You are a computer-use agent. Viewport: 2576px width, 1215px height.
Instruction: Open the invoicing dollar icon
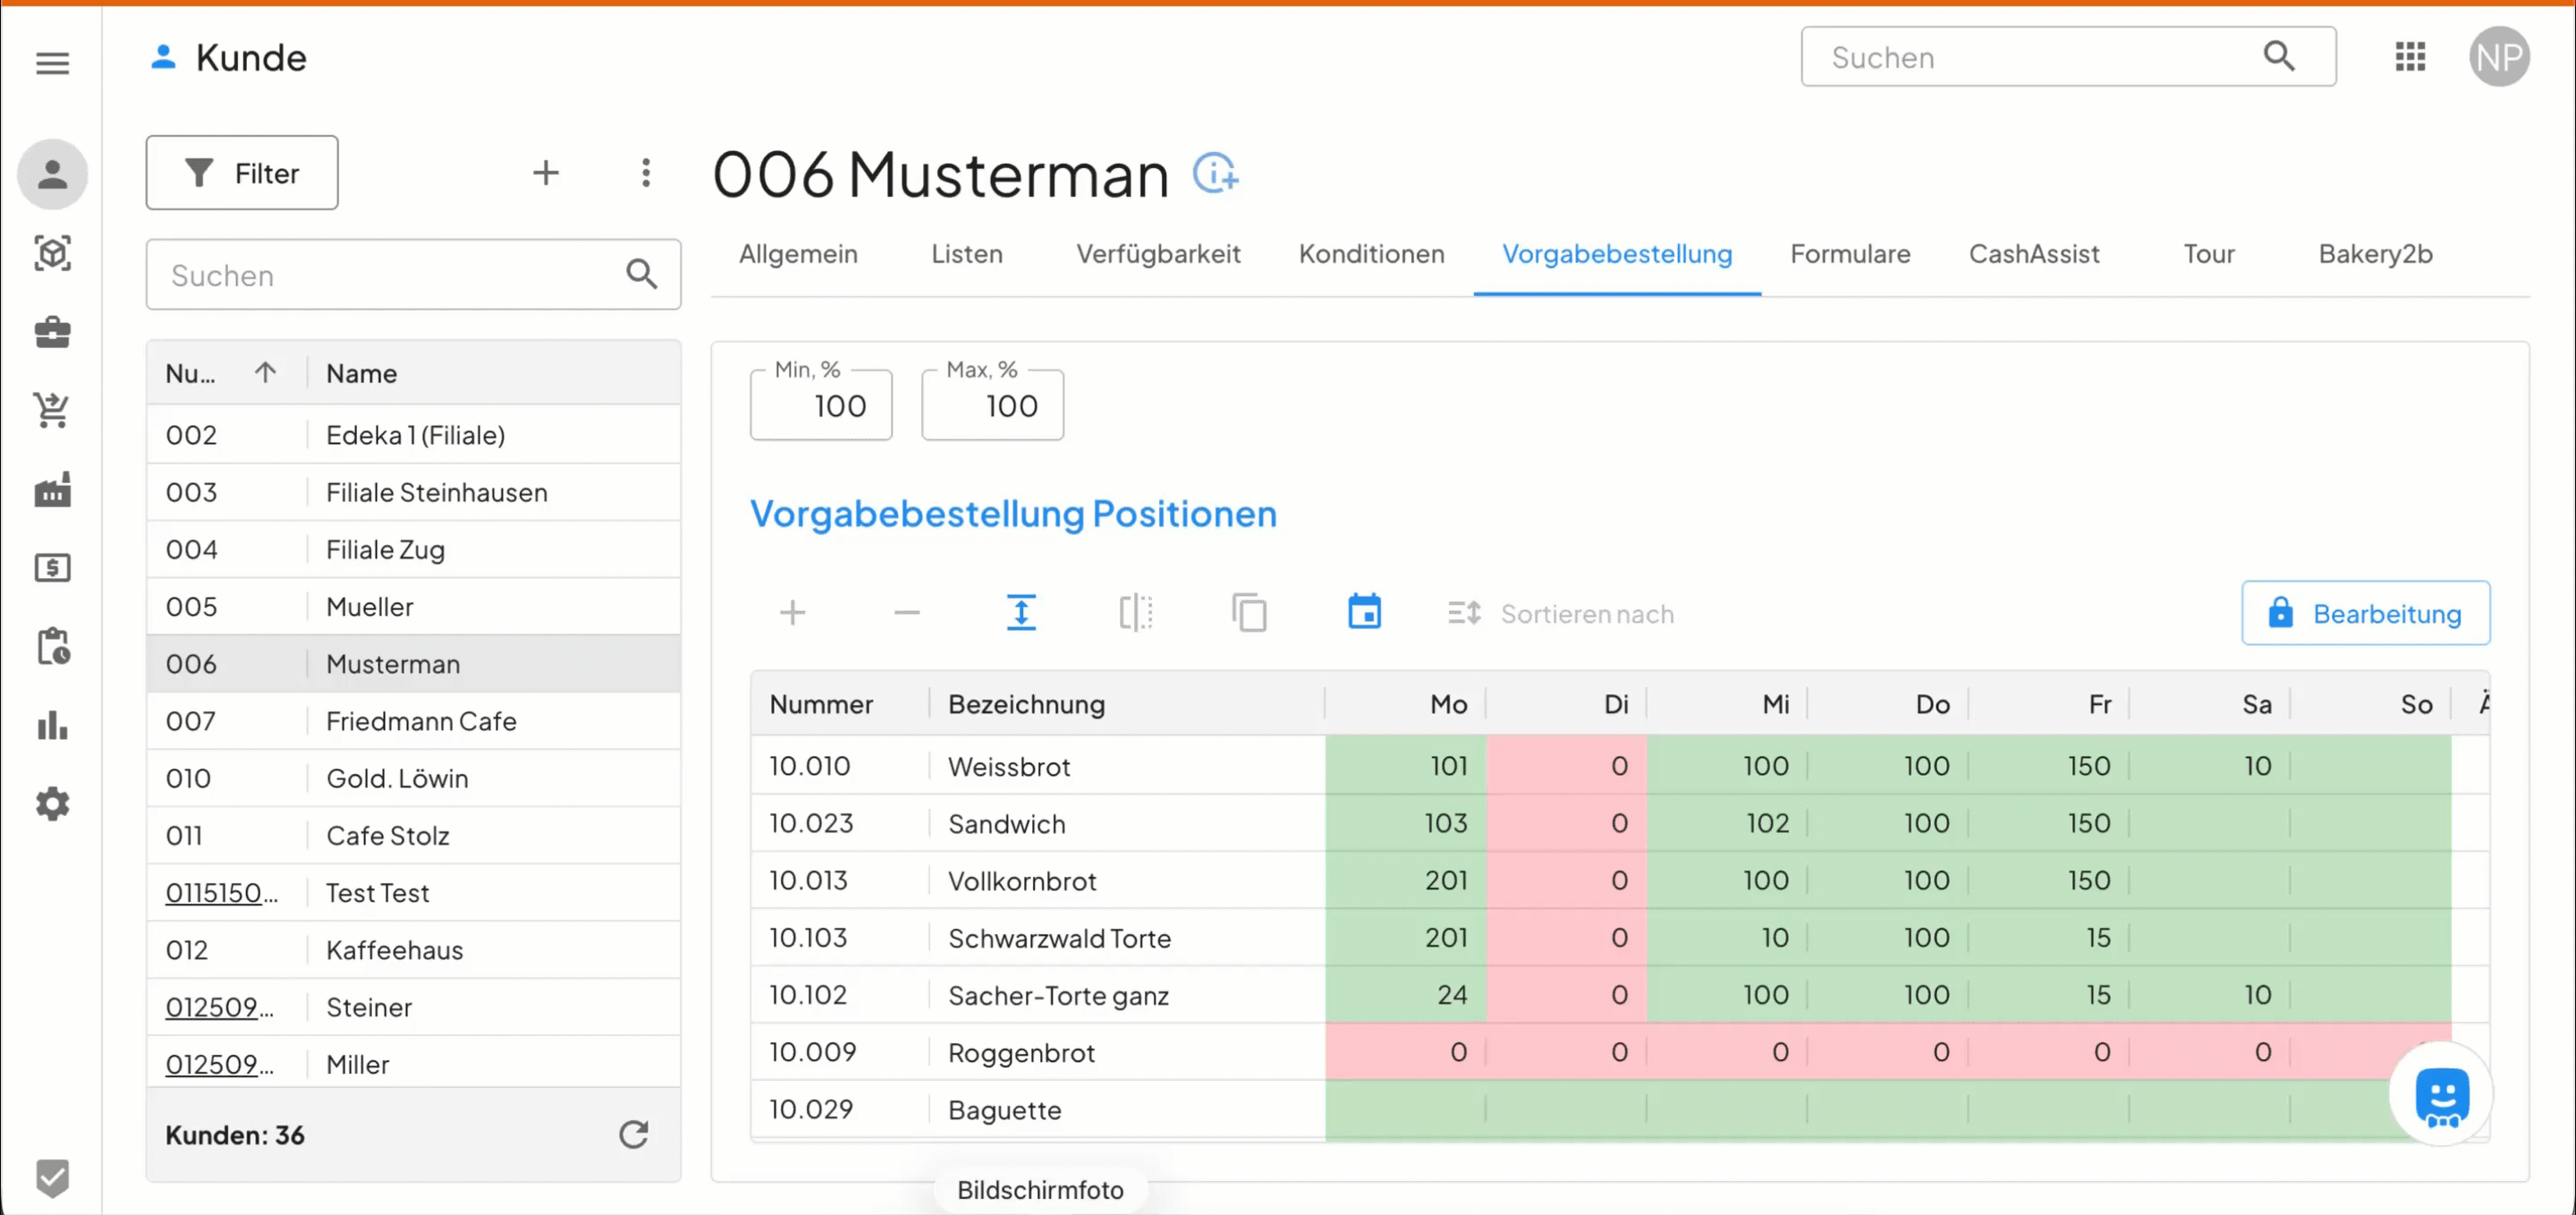[52, 568]
